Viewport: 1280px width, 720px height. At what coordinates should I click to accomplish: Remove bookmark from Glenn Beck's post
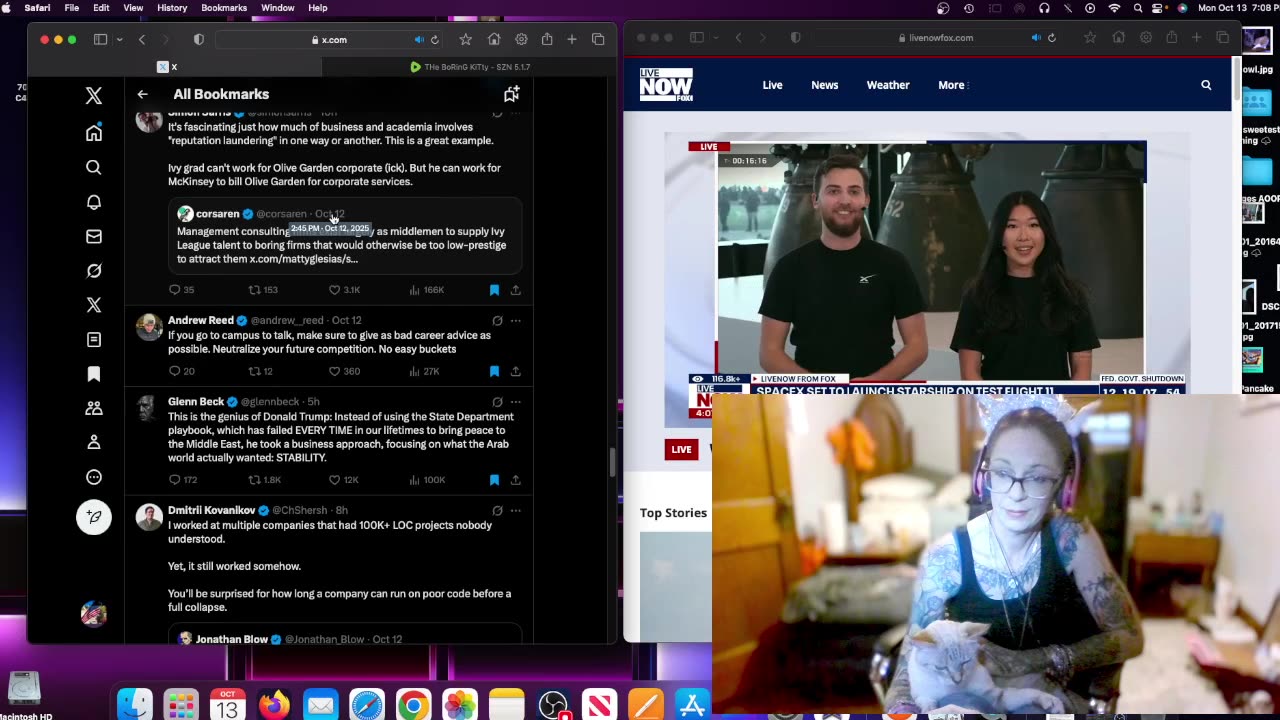click(494, 480)
